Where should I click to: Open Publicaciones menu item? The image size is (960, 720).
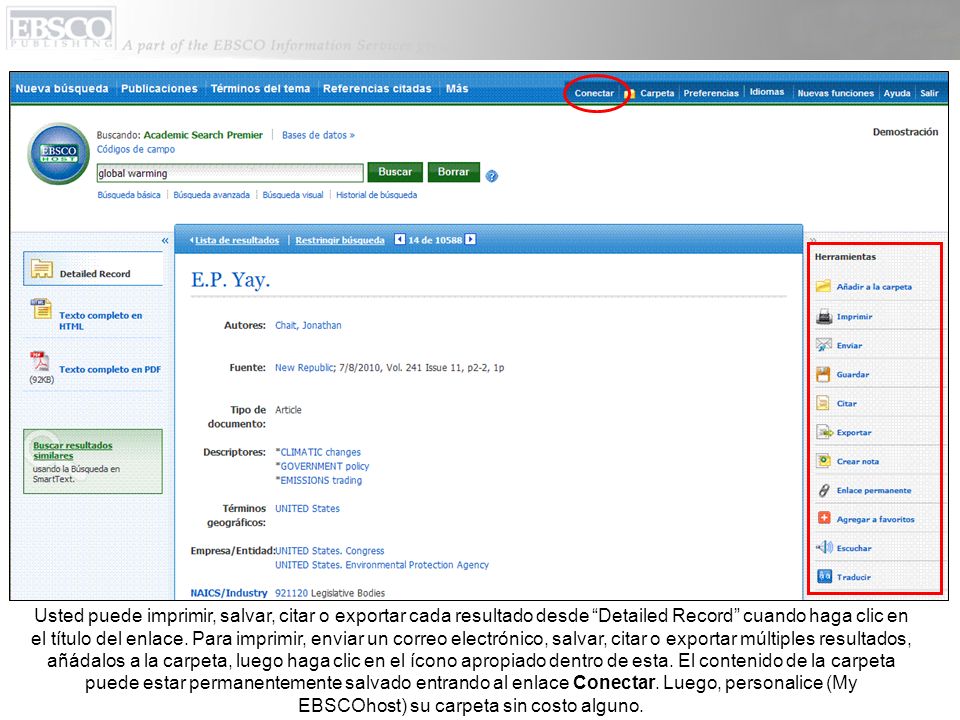click(159, 89)
